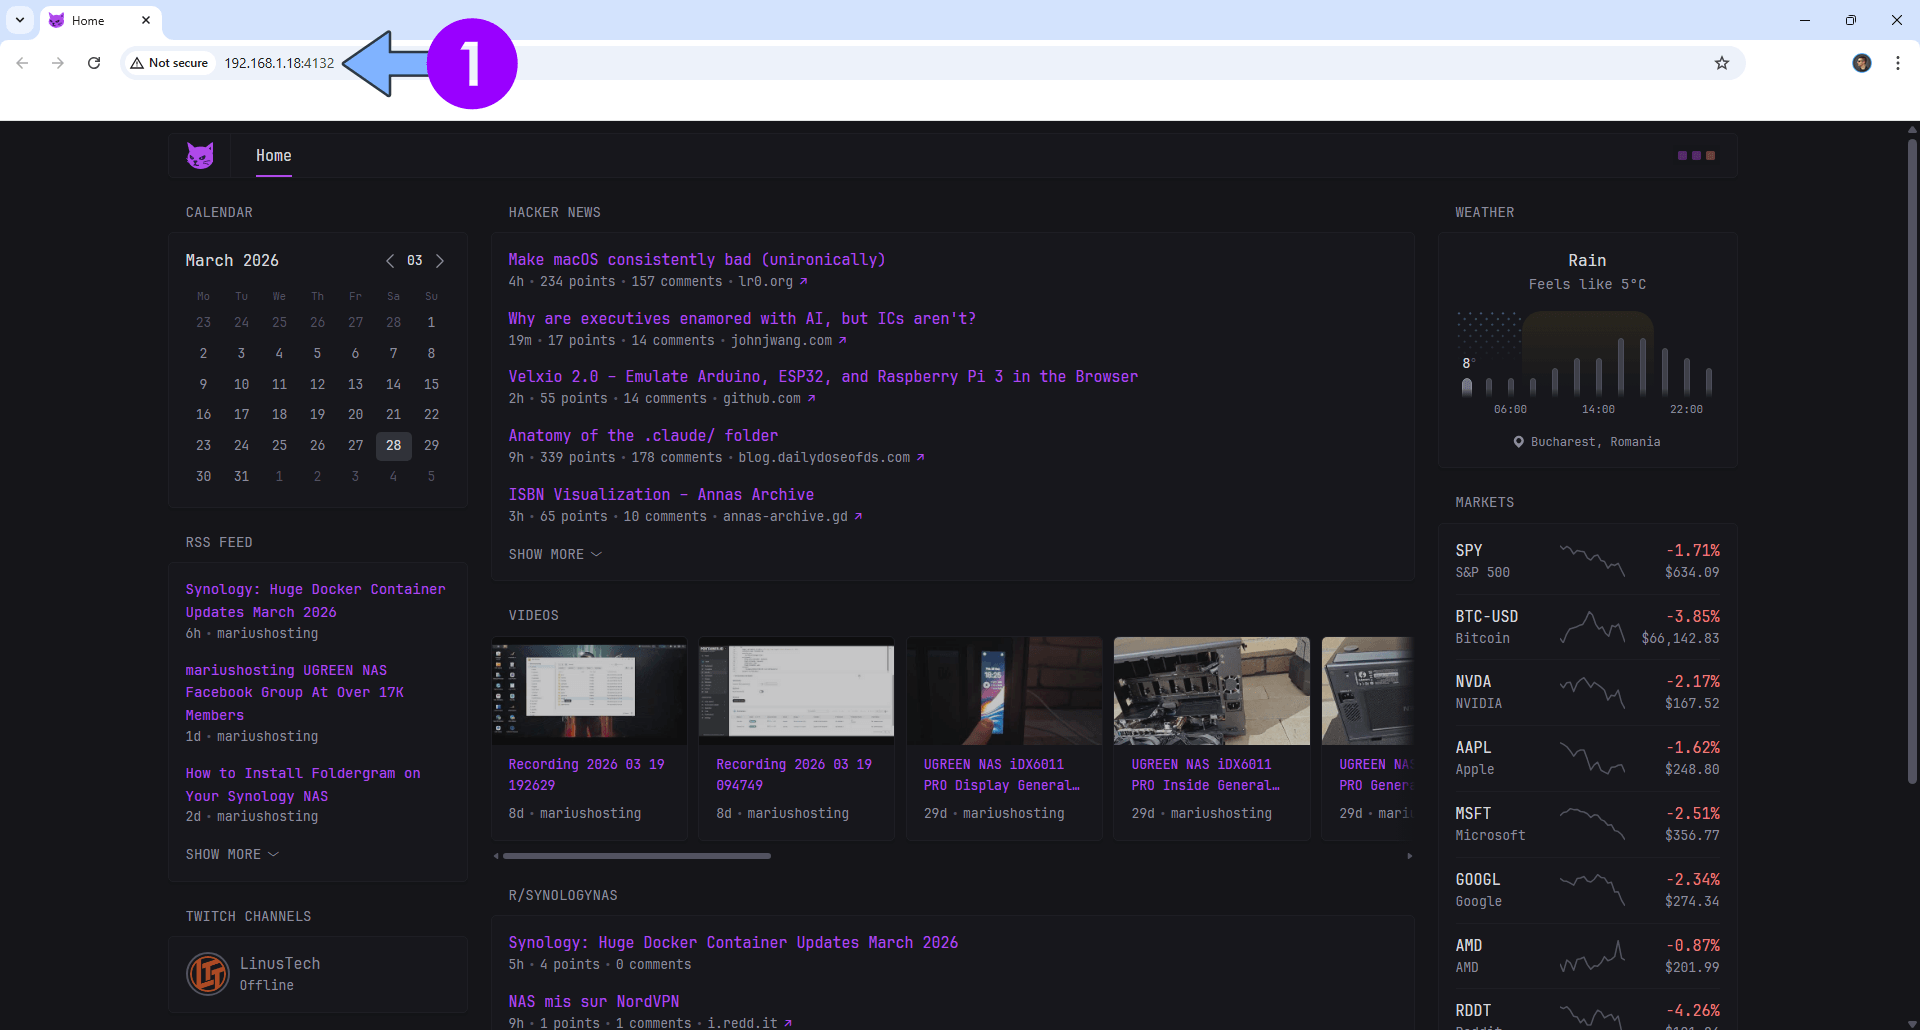Click the BTC-USD Bitcoin market row
Image resolution: width=1920 pixels, height=1030 pixels.
(x=1586, y=627)
